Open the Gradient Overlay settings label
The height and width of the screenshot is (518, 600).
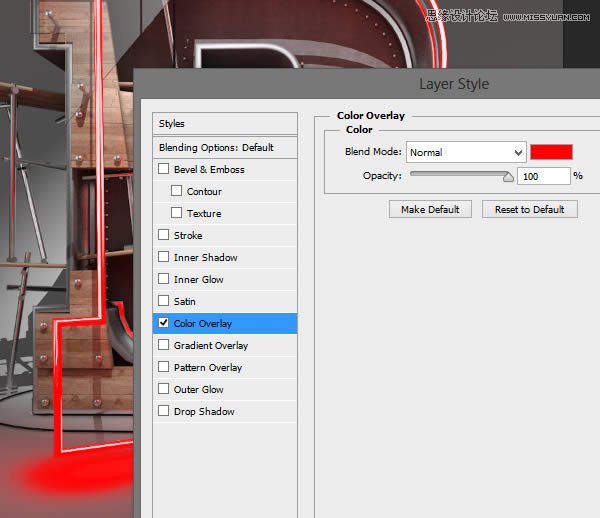tap(211, 345)
